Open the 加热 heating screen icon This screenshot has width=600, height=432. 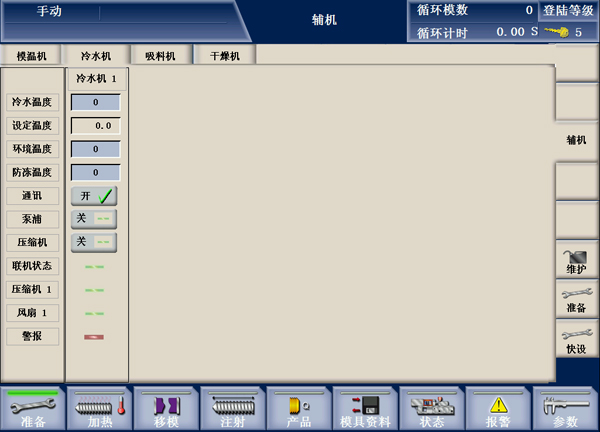click(x=99, y=408)
